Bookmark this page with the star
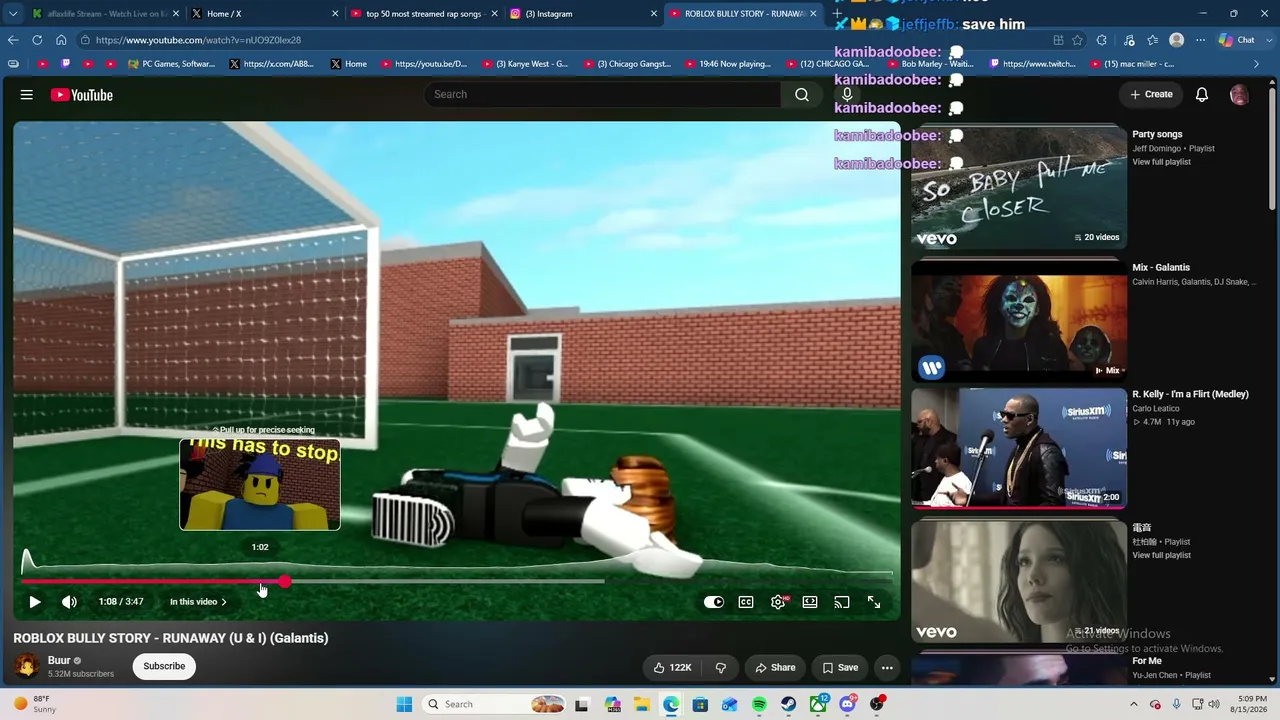 [x=1078, y=40]
